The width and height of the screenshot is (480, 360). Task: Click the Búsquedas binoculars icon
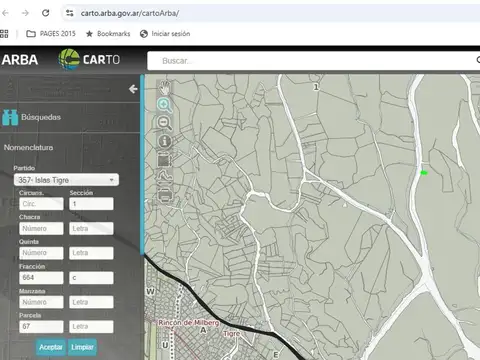pyautogui.click(x=10, y=117)
